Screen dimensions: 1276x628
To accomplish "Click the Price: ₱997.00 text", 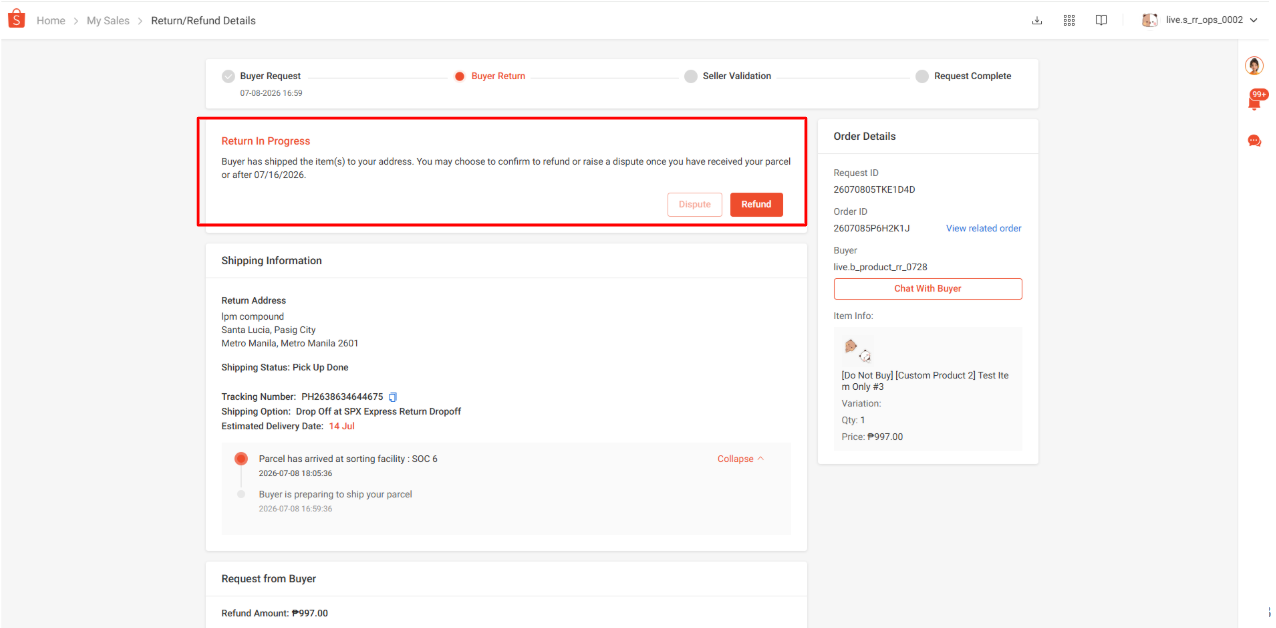I will pyautogui.click(x=872, y=436).
